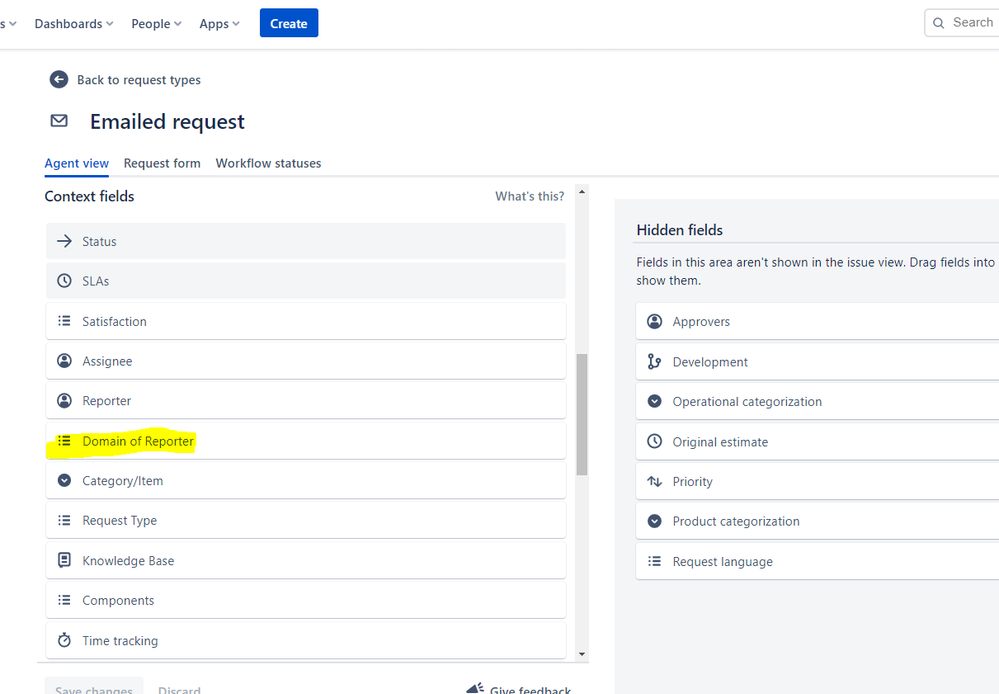Click the up-down arrows icon for Priority
The height and width of the screenshot is (694, 999).
(x=654, y=481)
